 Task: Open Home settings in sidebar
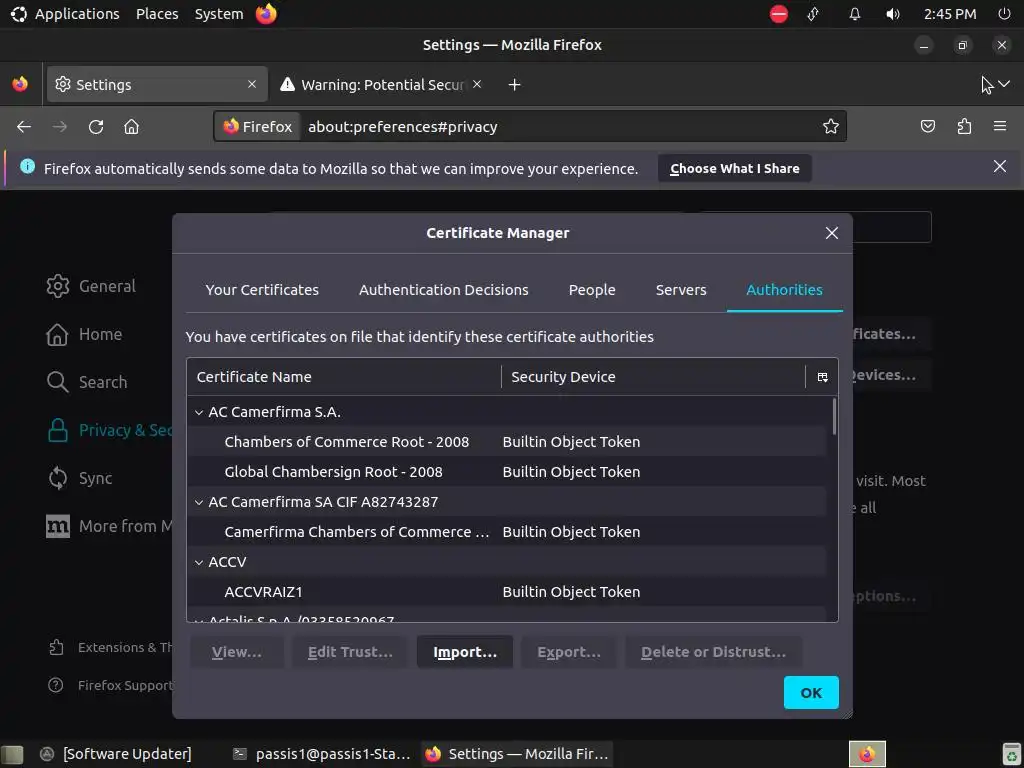(84, 334)
